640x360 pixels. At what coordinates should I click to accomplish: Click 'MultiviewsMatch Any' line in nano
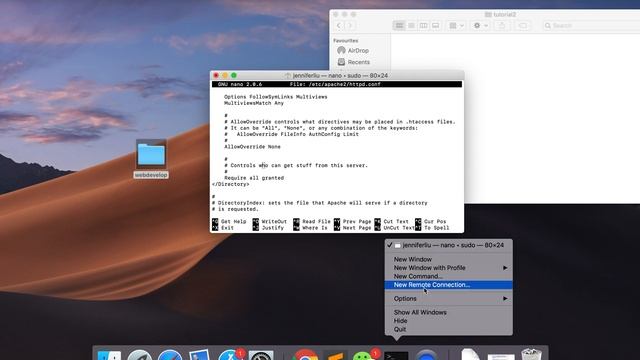[254, 103]
